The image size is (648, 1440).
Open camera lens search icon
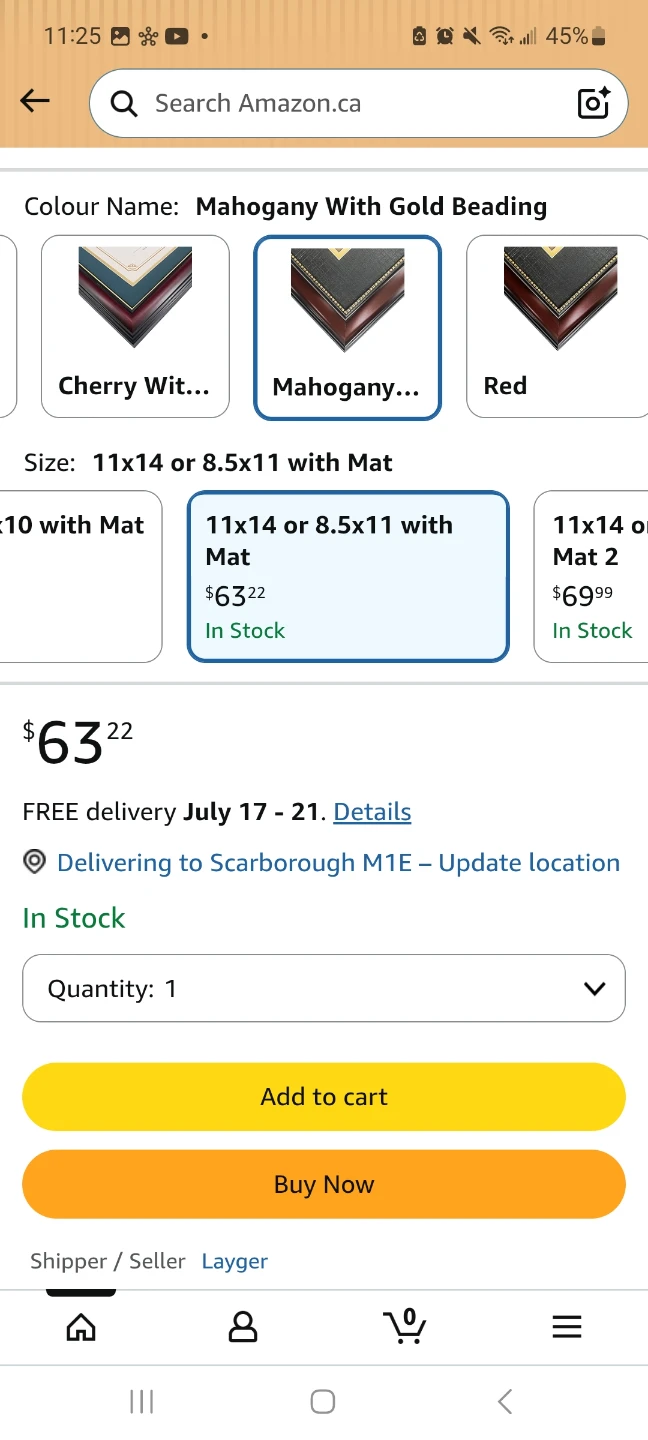(x=593, y=103)
